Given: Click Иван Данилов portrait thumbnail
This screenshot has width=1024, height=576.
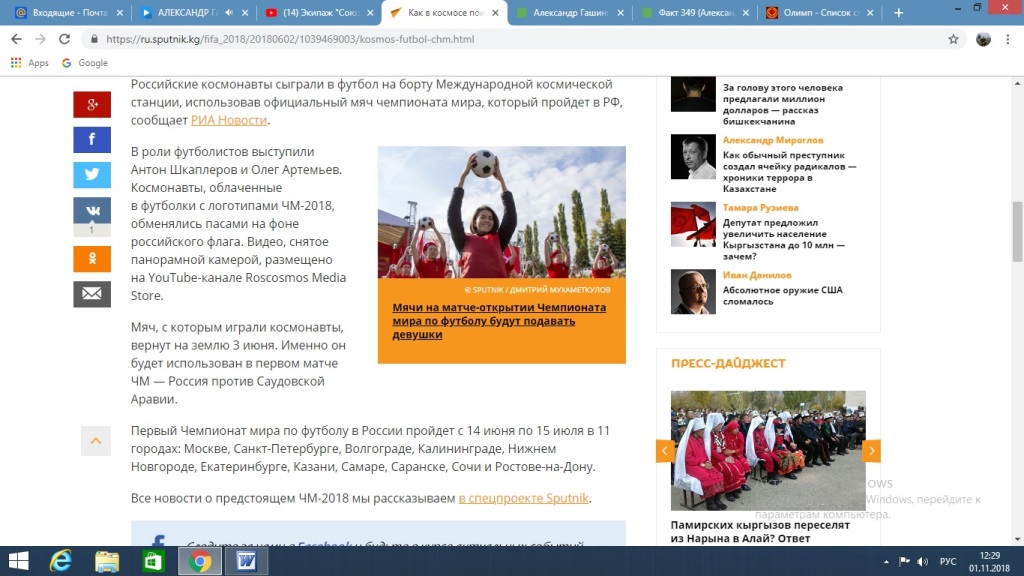Looking at the screenshot, I should point(693,291).
